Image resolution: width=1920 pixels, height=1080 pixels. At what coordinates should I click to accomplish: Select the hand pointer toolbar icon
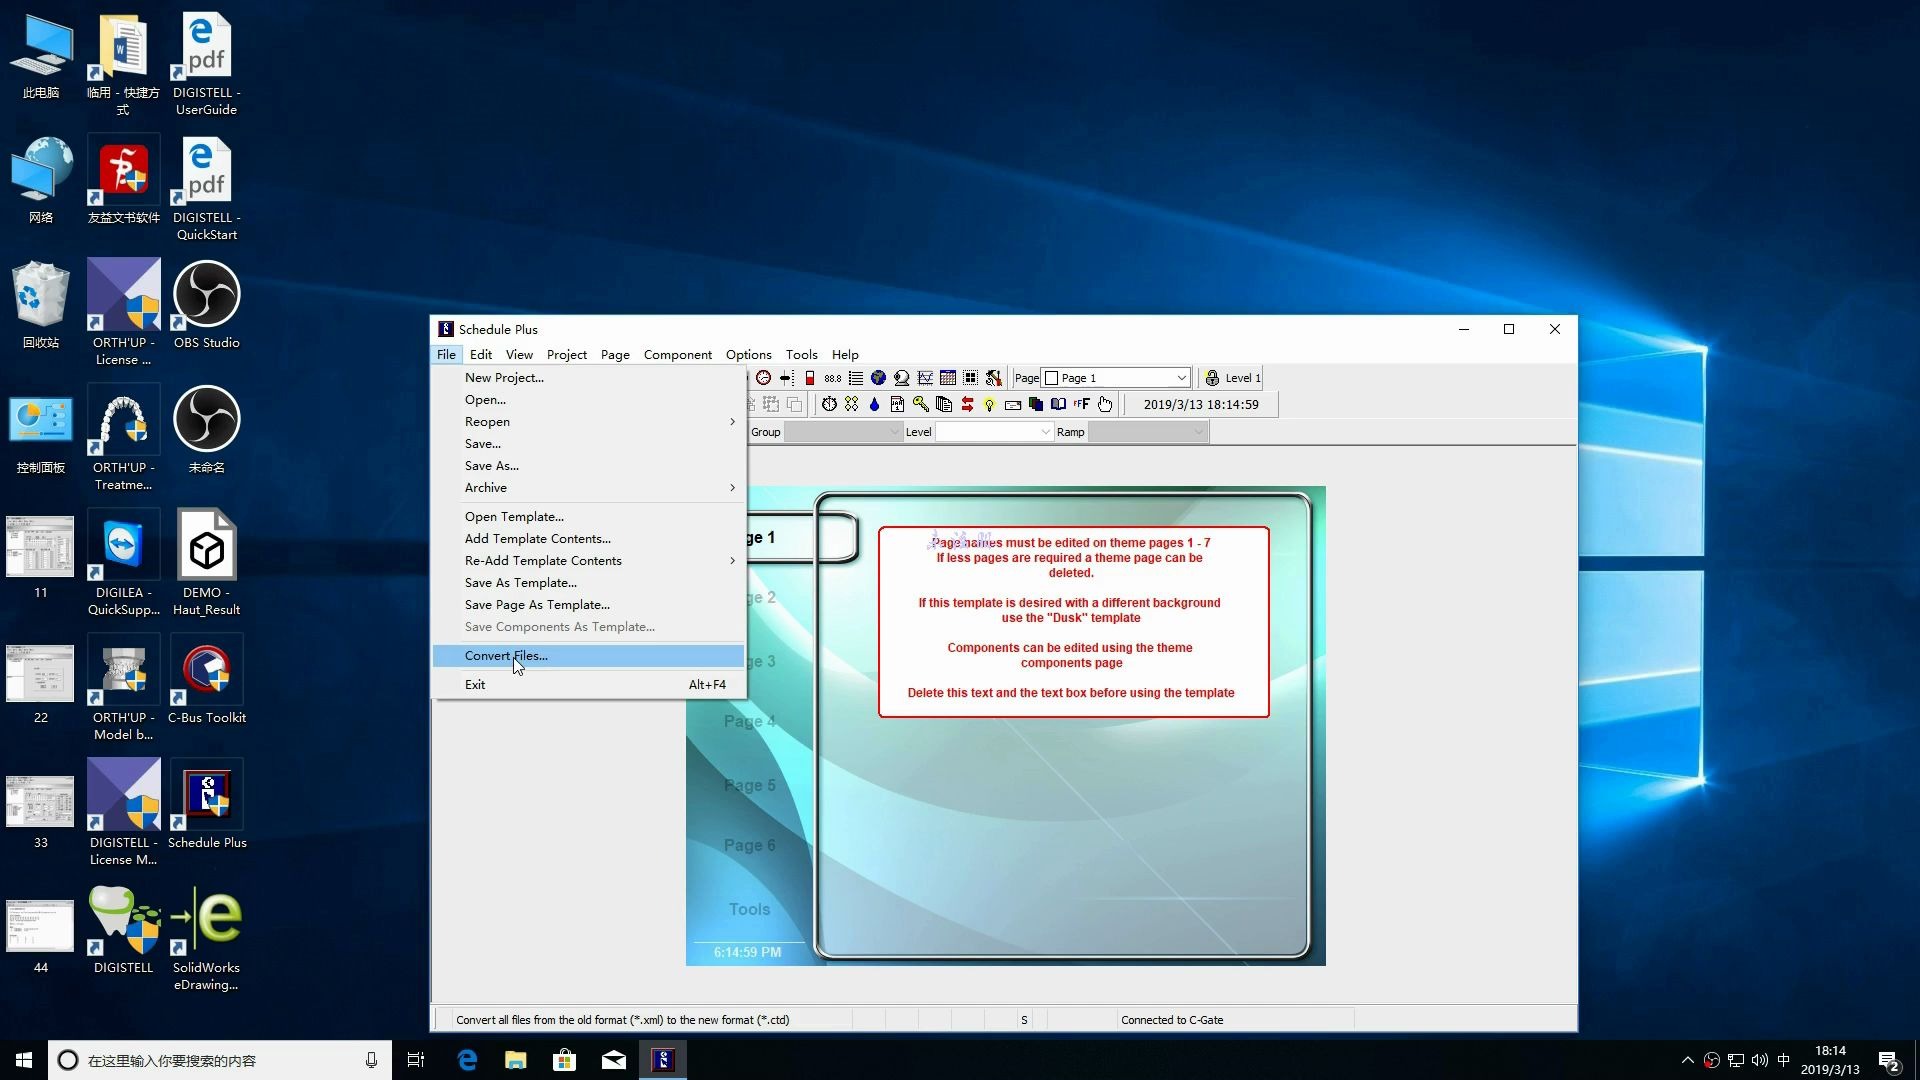click(x=1105, y=404)
